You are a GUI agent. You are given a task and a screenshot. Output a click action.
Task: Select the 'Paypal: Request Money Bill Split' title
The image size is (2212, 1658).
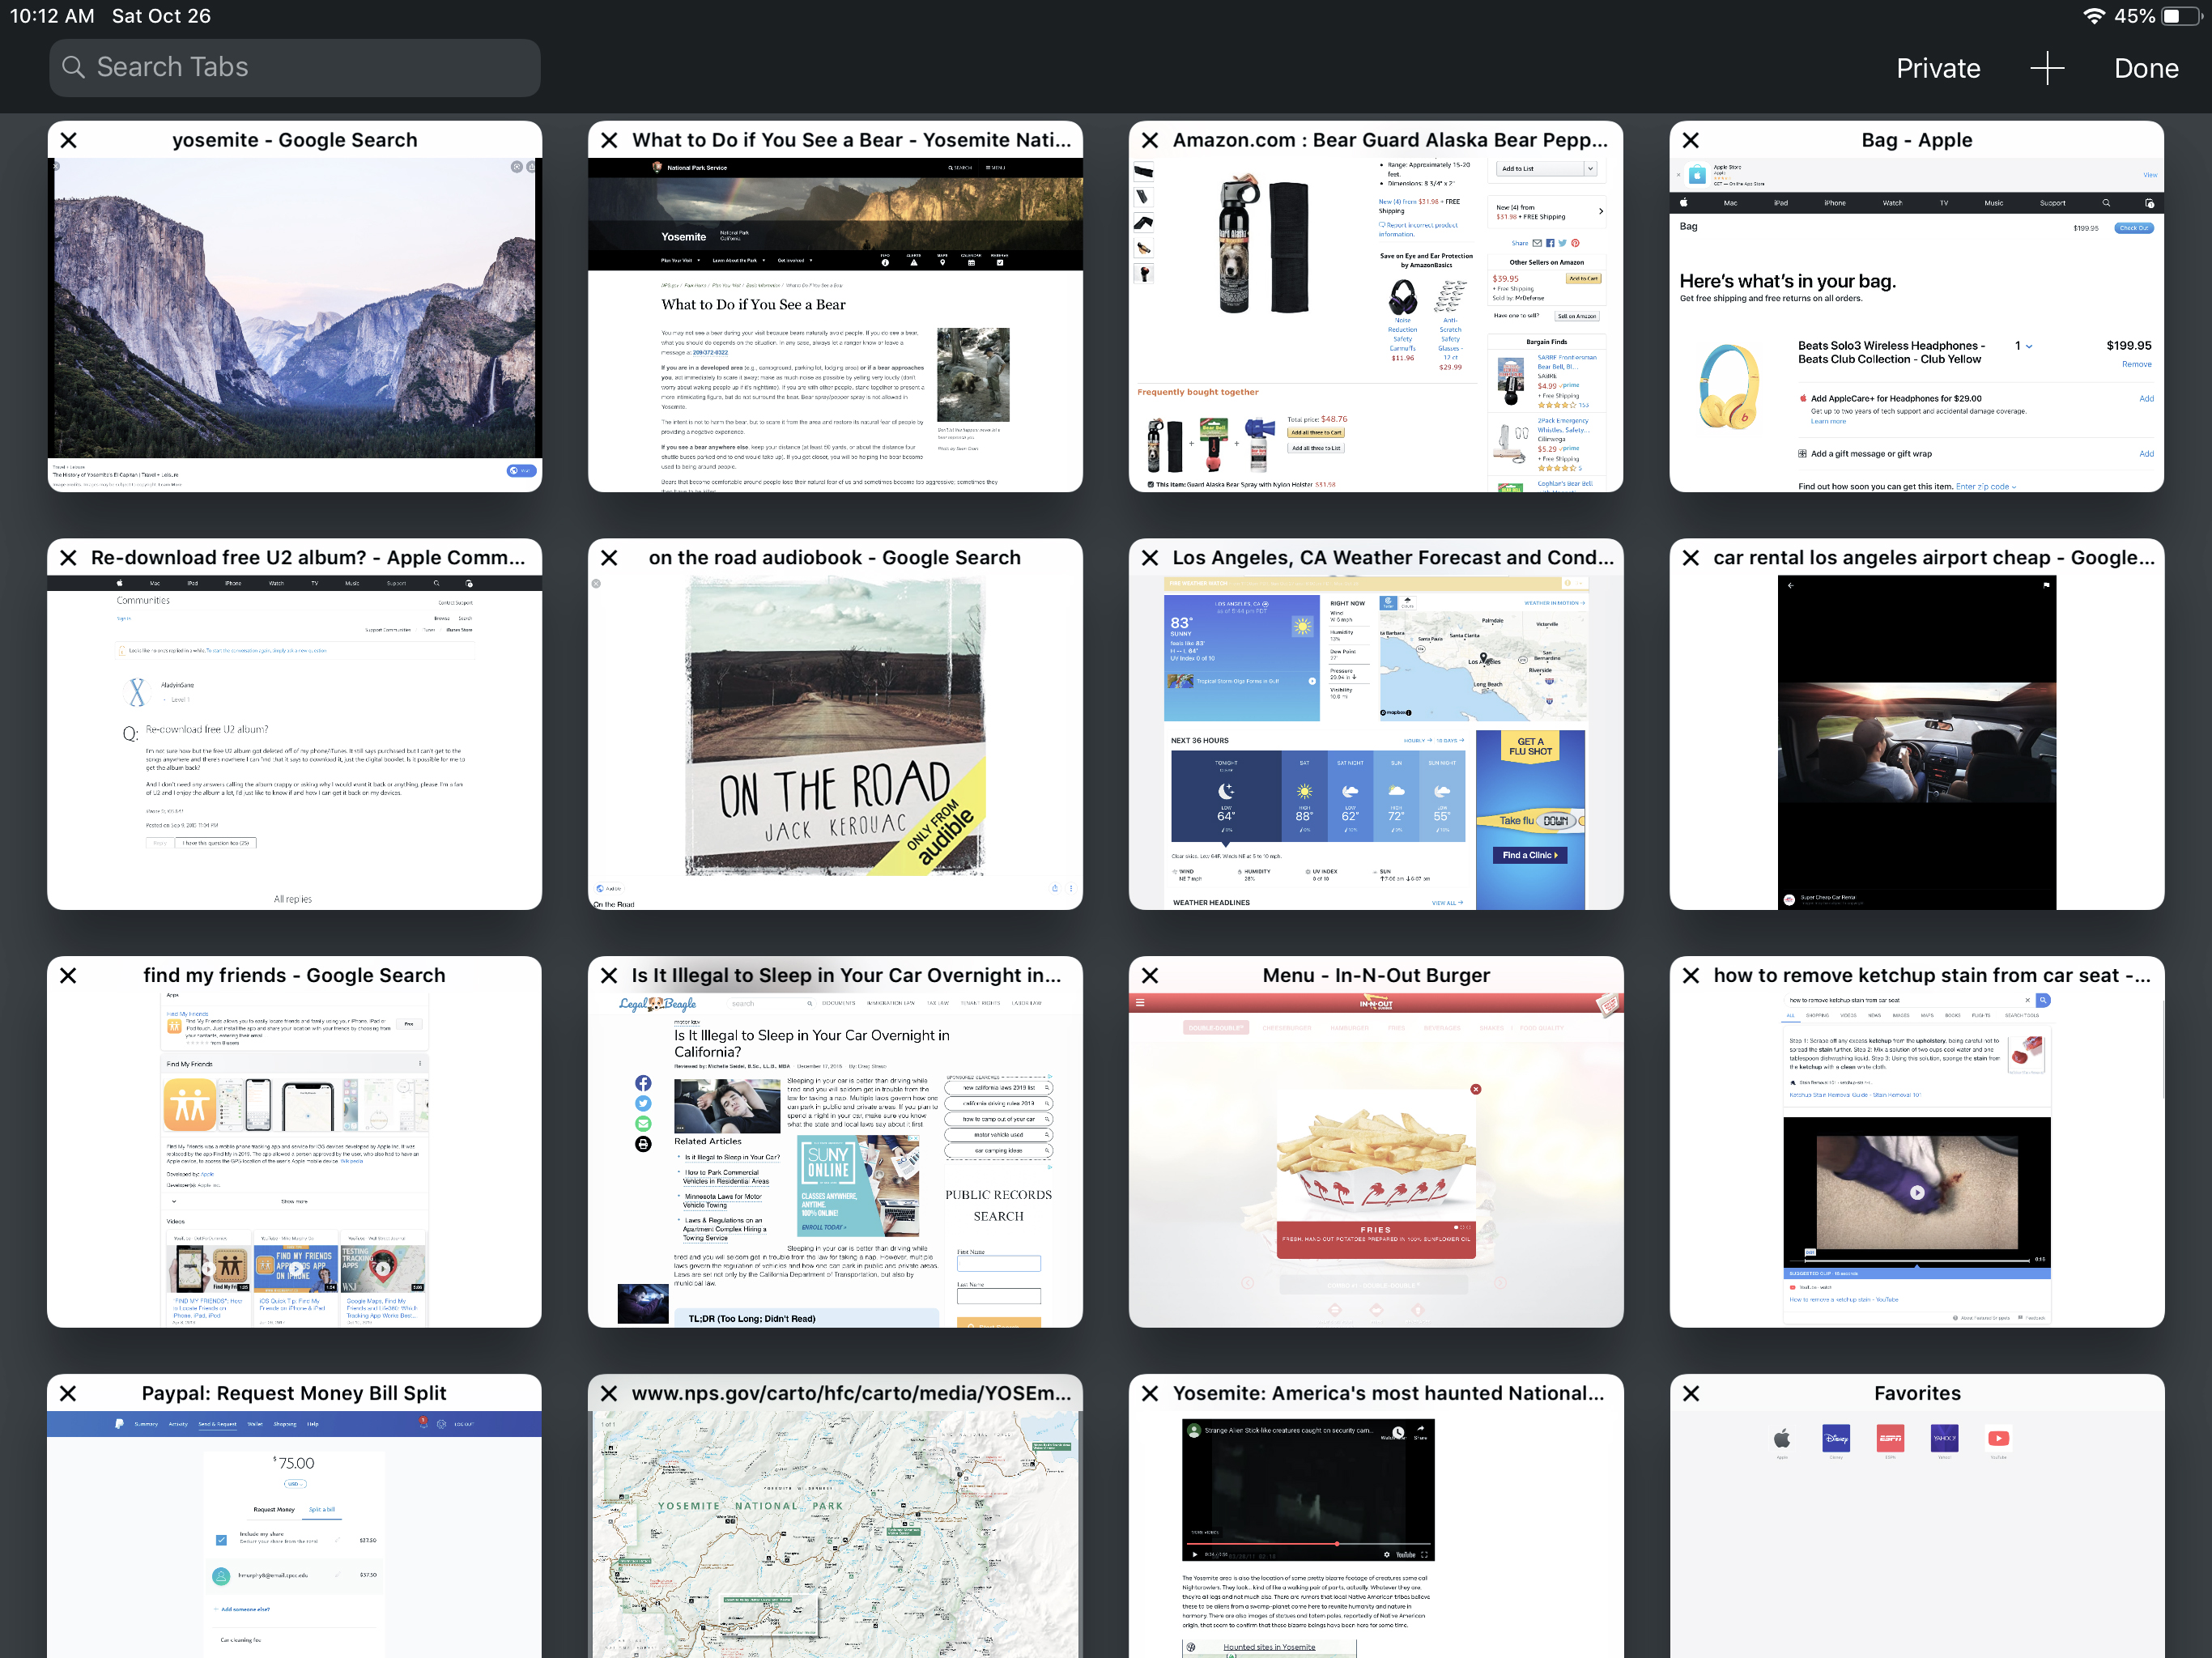[x=294, y=1393]
